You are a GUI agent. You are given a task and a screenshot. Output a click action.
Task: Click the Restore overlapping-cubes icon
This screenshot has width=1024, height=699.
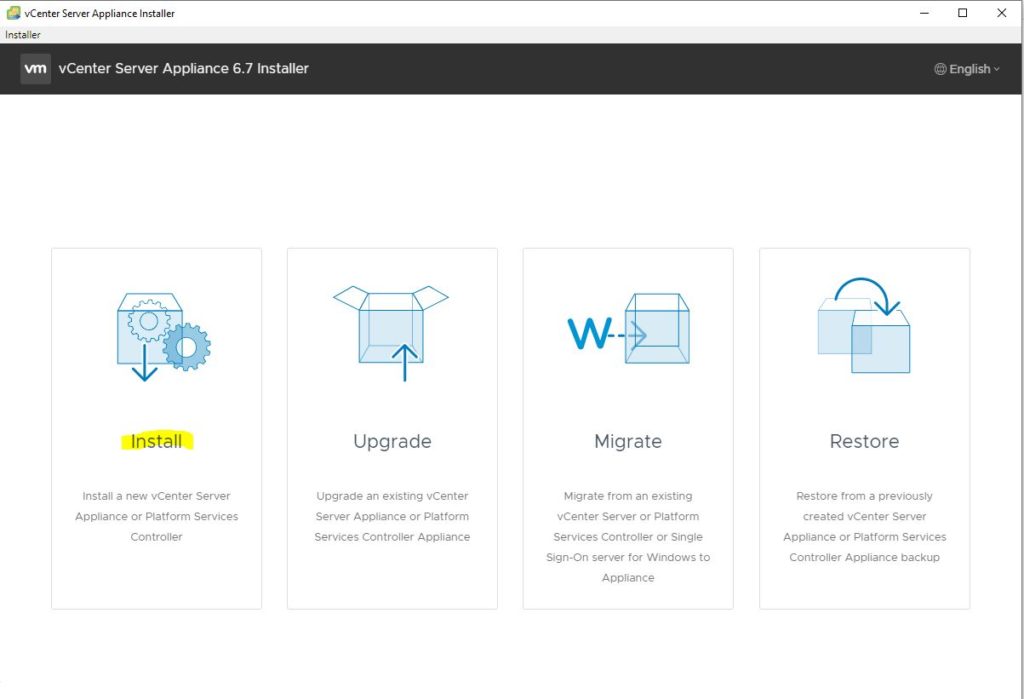[x=864, y=325]
